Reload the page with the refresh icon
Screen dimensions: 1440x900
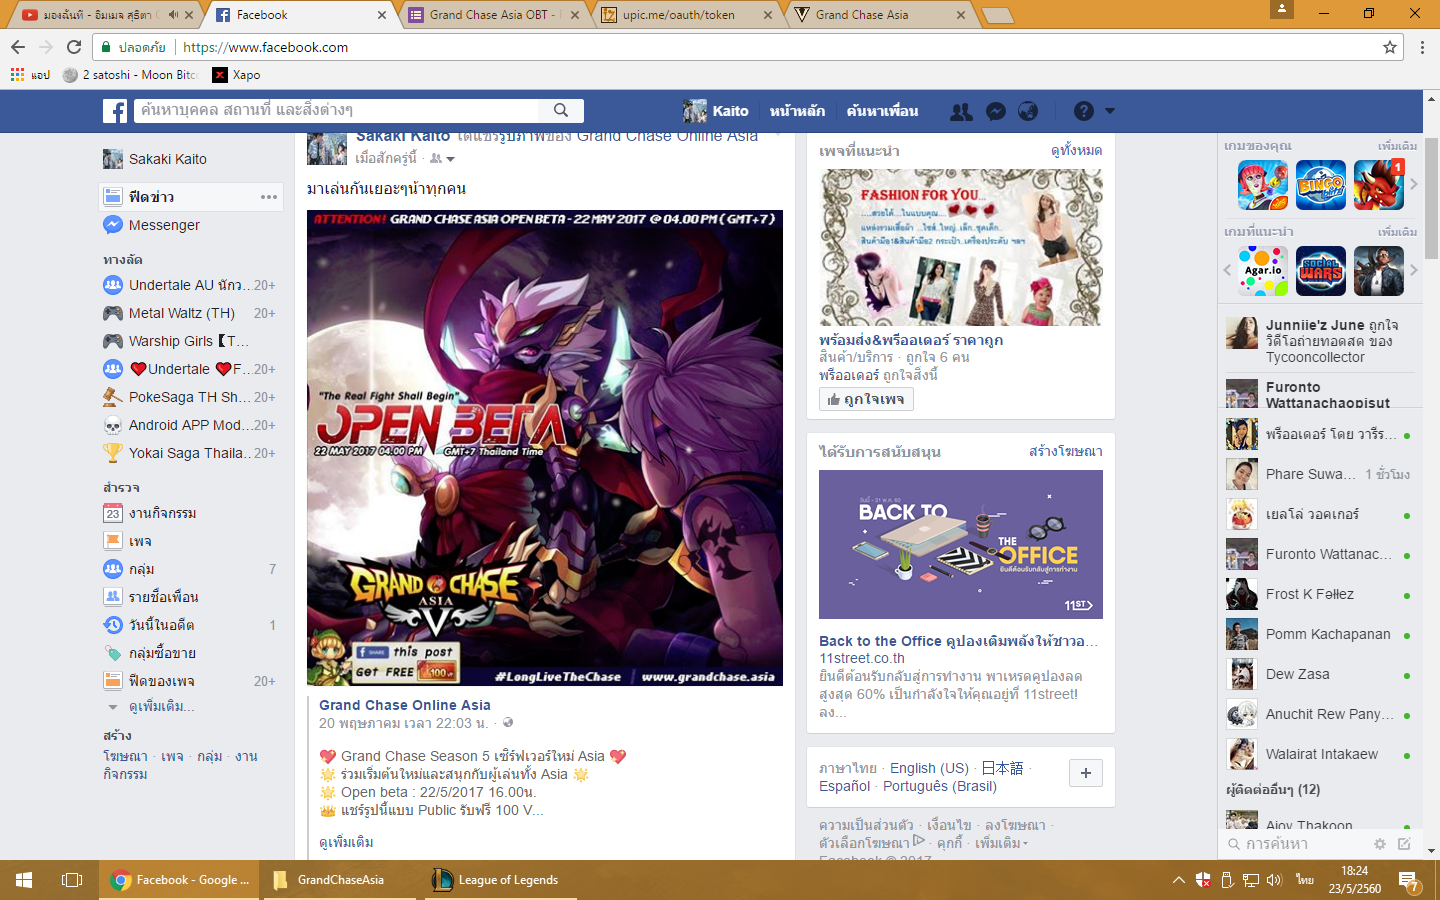pyautogui.click(x=74, y=47)
